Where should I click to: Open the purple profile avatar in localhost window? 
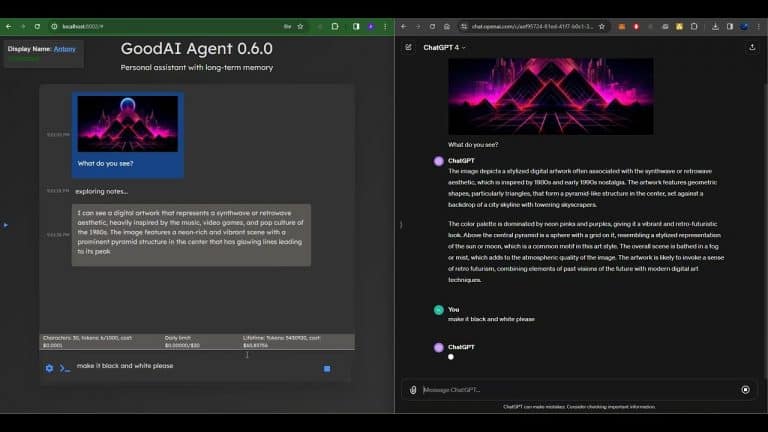(371, 26)
